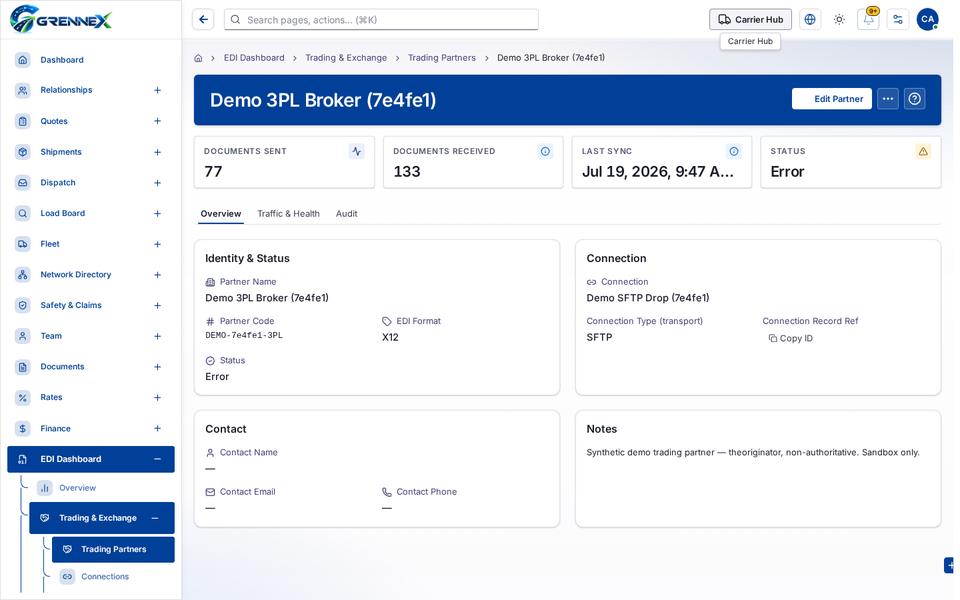Focus the search pages input field
The height and width of the screenshot is (600, 960).
click(381, 20)
